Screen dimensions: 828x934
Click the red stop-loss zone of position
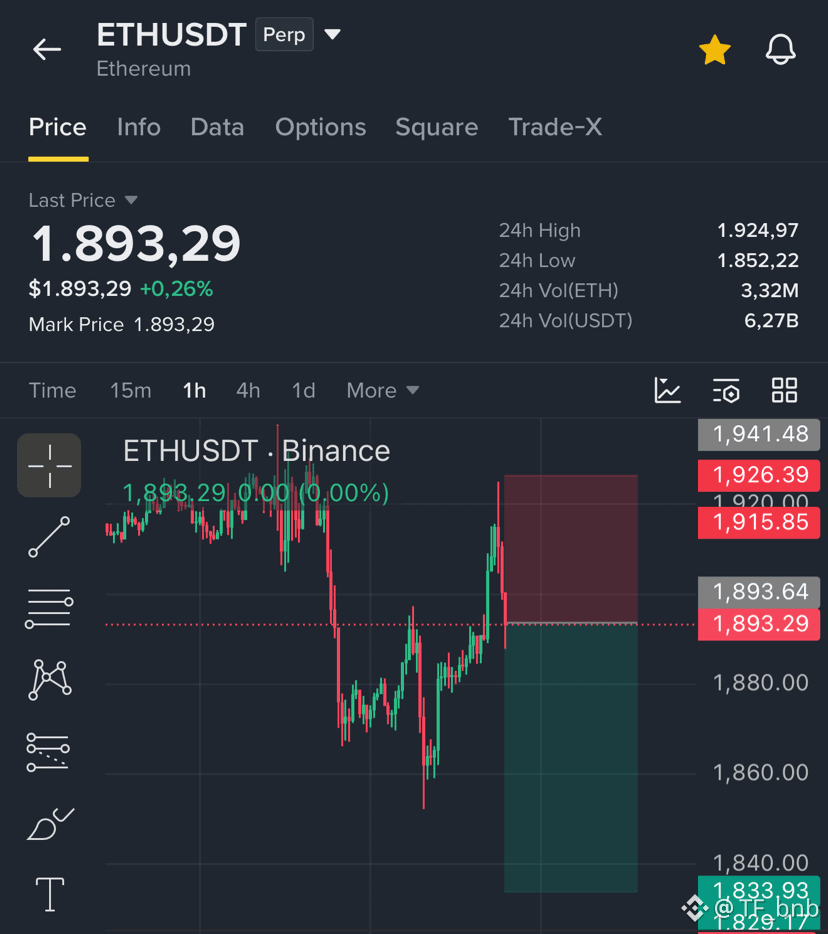point(571,549)
